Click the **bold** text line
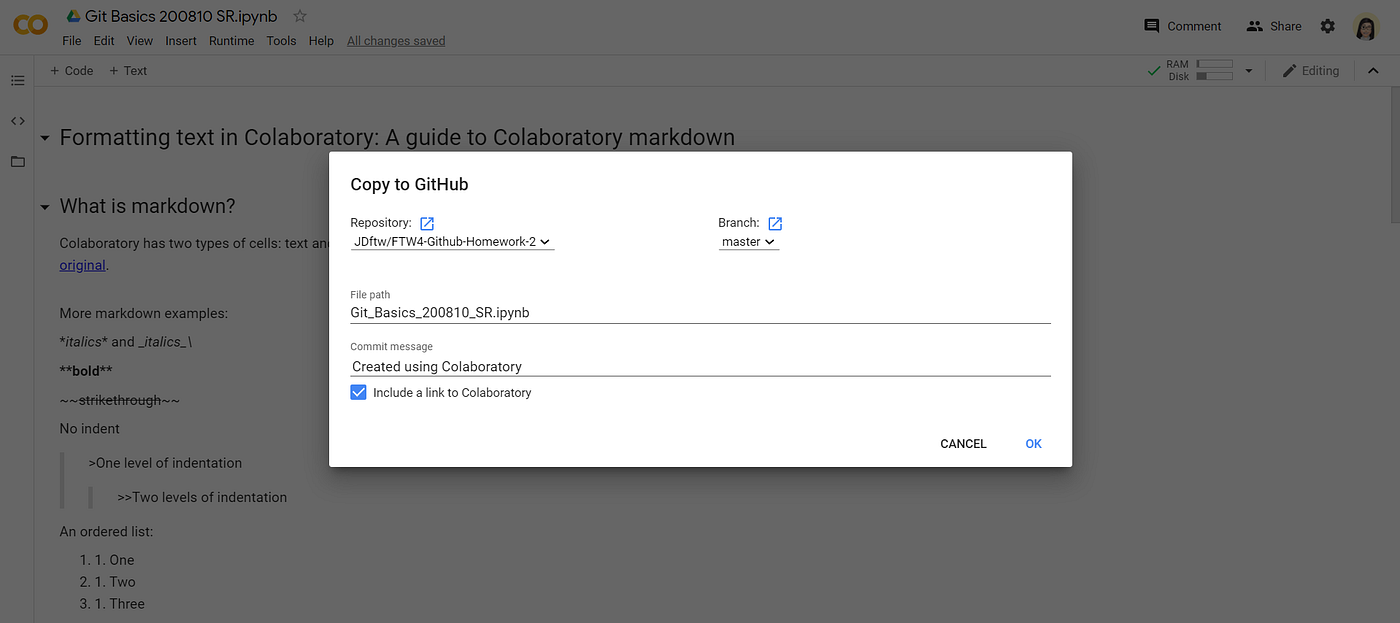This screenshot has height=623, width=1400. (86, 371)
